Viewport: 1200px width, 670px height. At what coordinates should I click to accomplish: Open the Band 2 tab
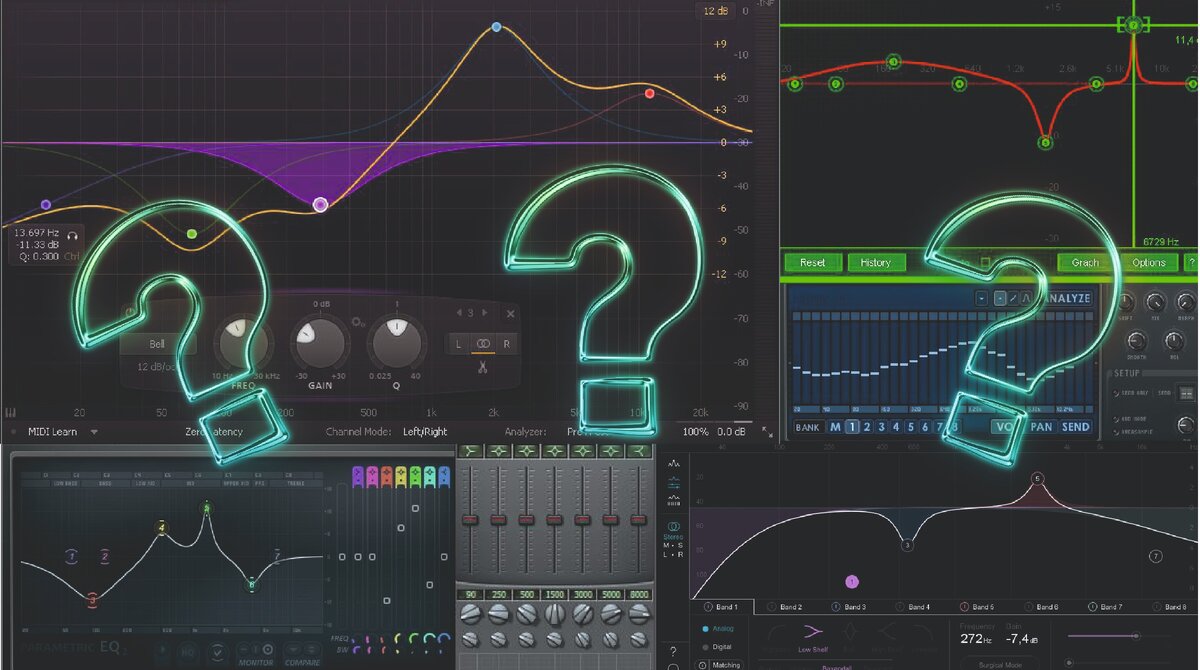tap(785, 607)
